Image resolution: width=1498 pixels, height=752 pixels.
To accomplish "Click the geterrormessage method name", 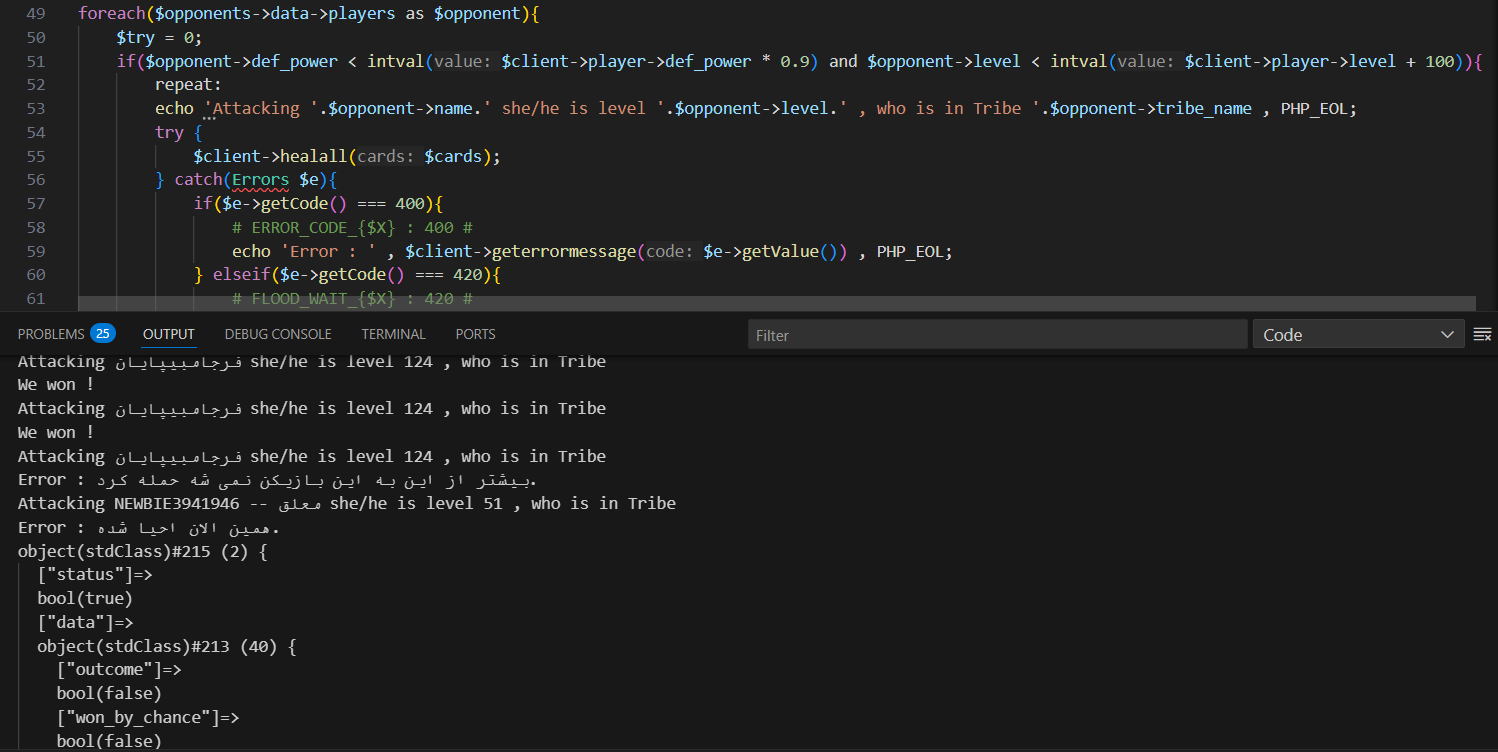I will click(564, 252).
